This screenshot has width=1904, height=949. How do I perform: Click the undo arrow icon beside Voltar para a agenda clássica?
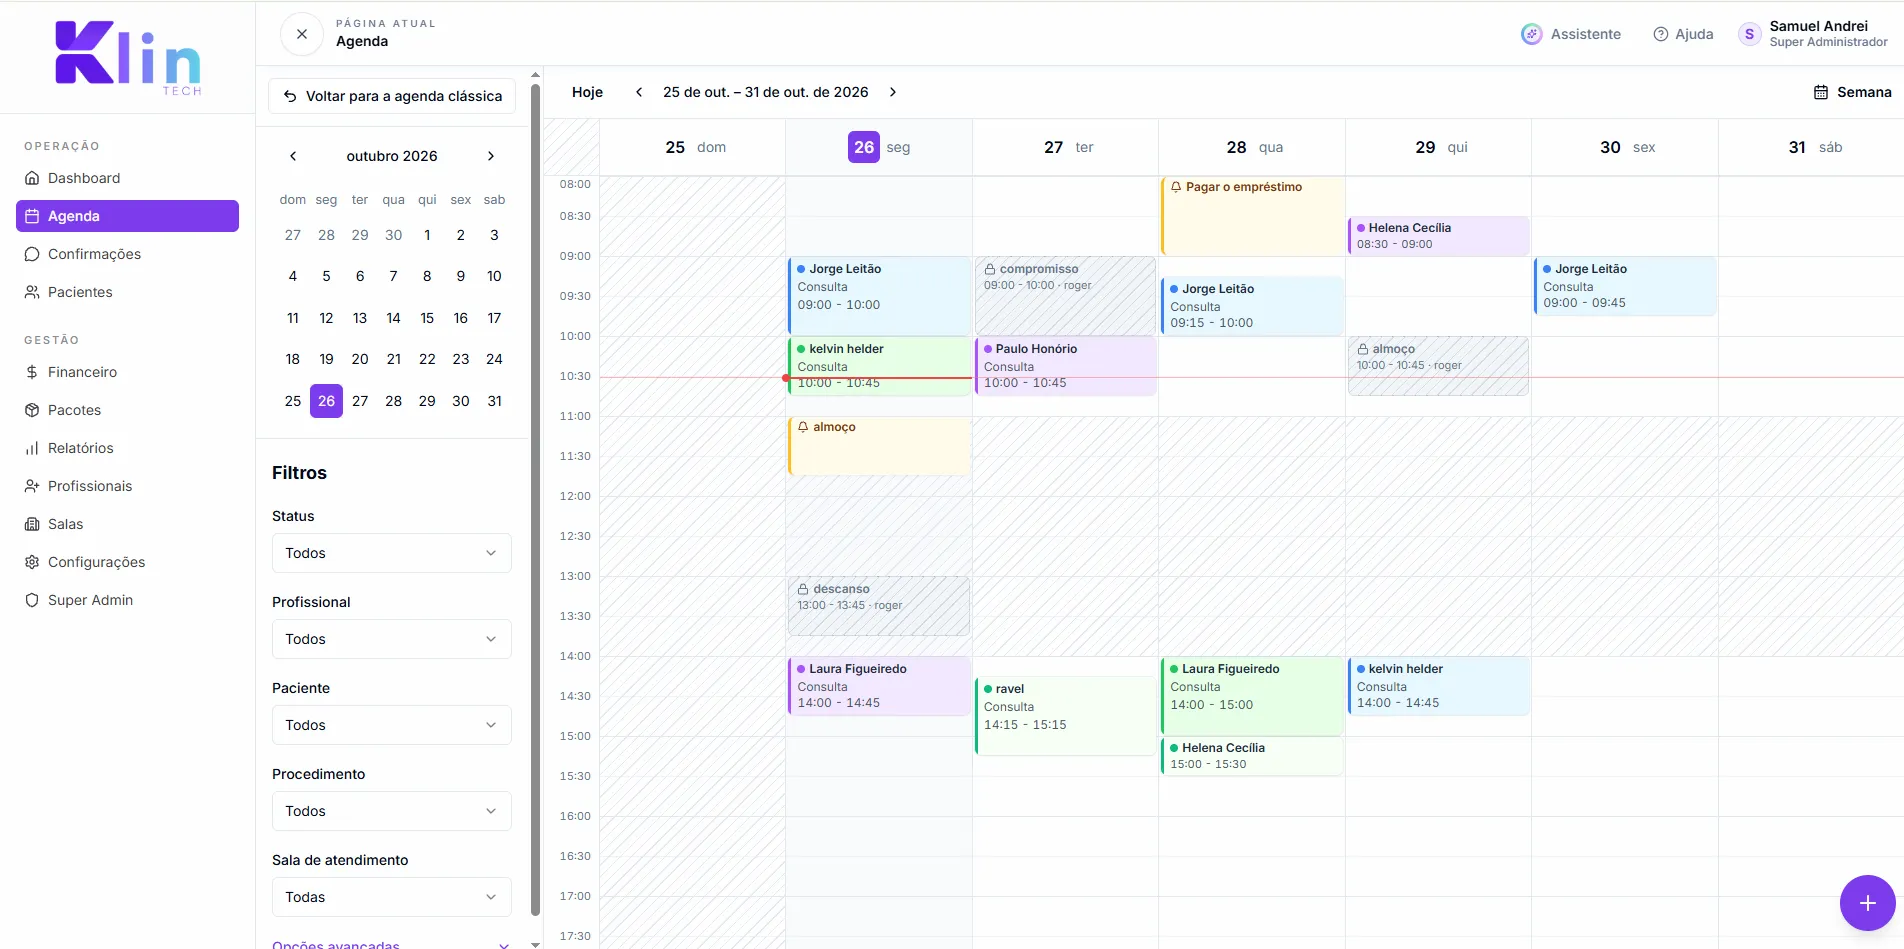[x=290, y=96]
